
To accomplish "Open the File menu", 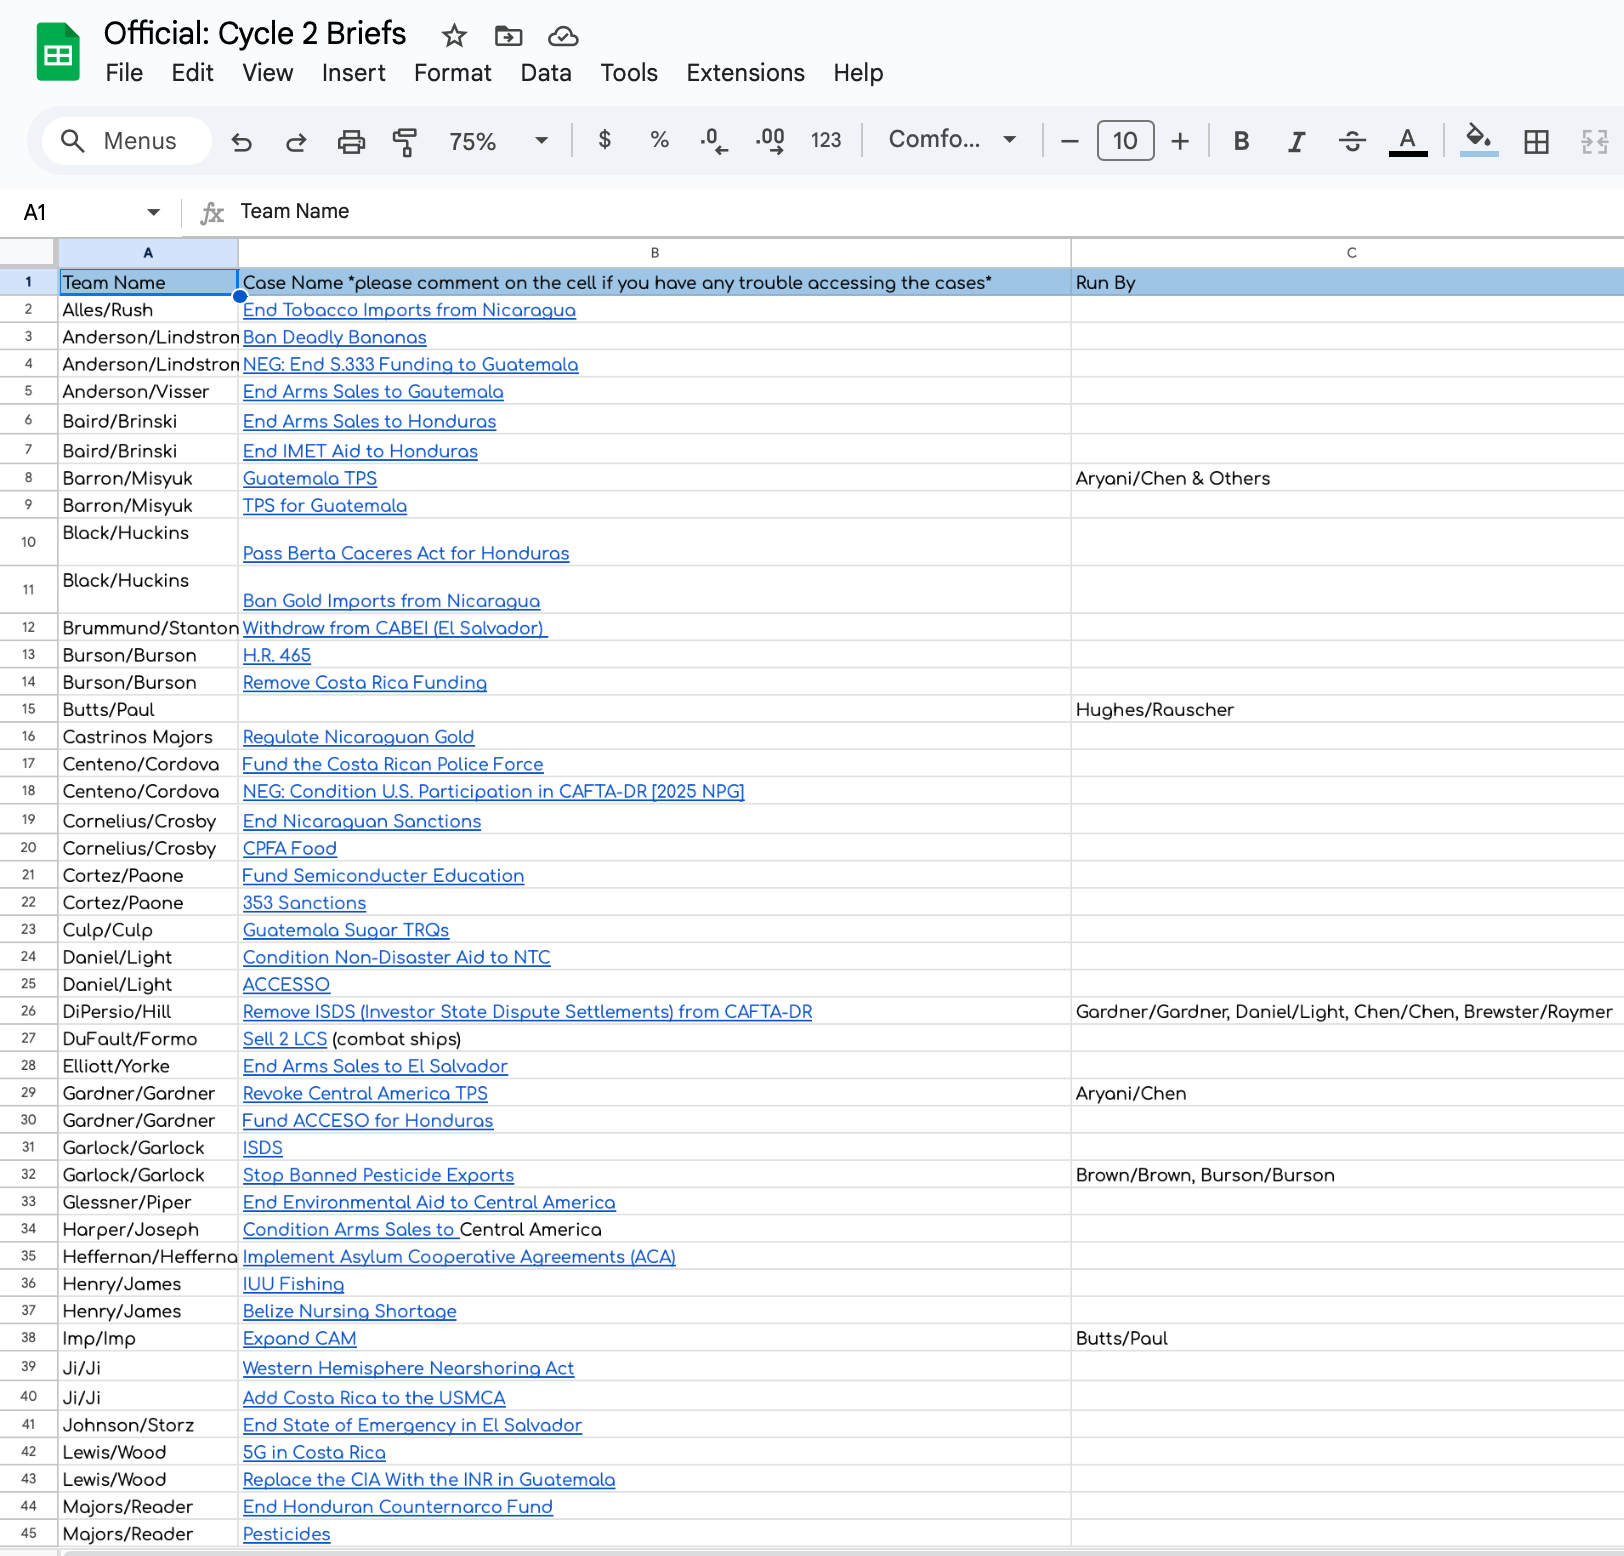I will pos(124,73).
